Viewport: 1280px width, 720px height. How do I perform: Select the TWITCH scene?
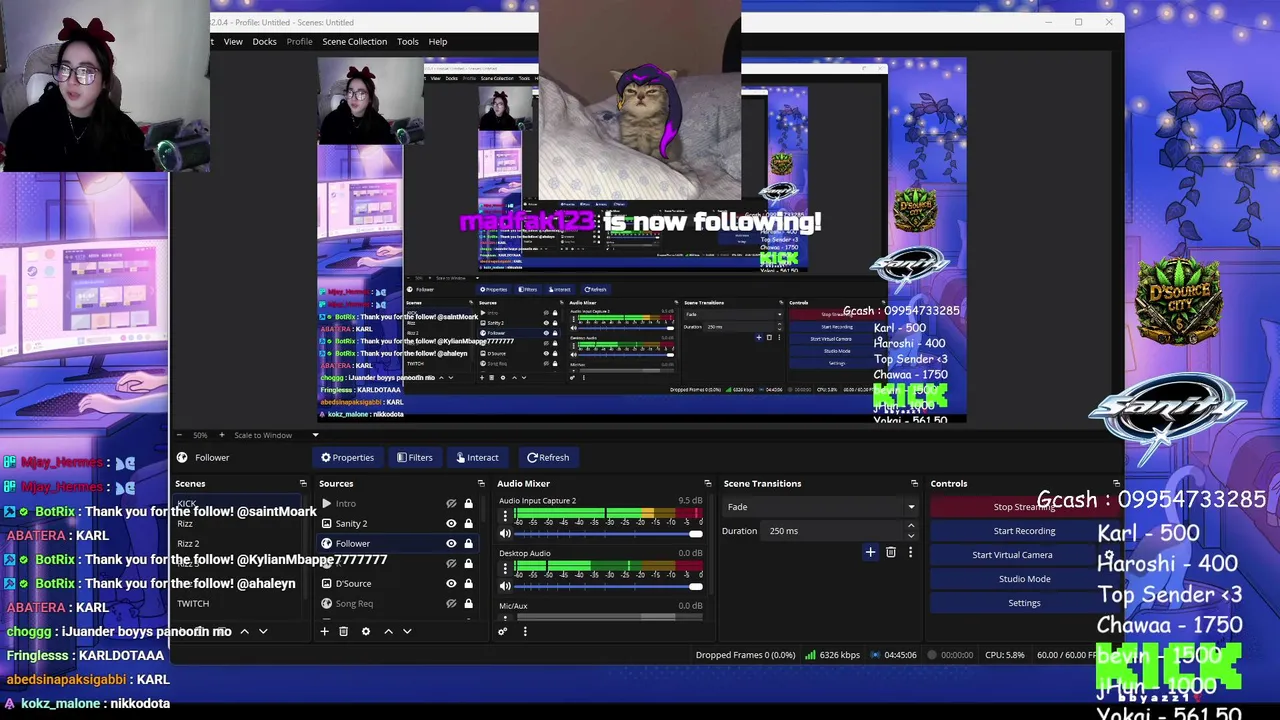coord(236,604)
